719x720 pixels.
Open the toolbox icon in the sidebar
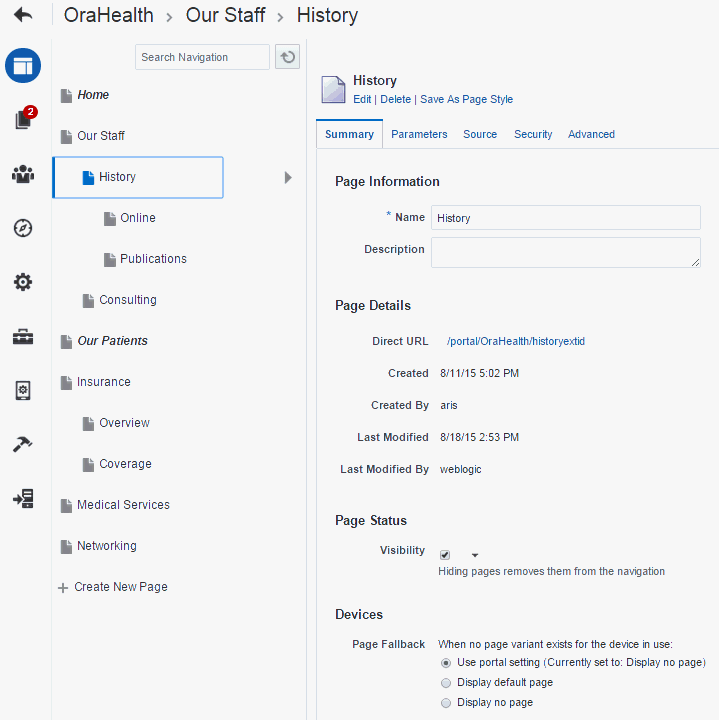(x=23, y=337)
